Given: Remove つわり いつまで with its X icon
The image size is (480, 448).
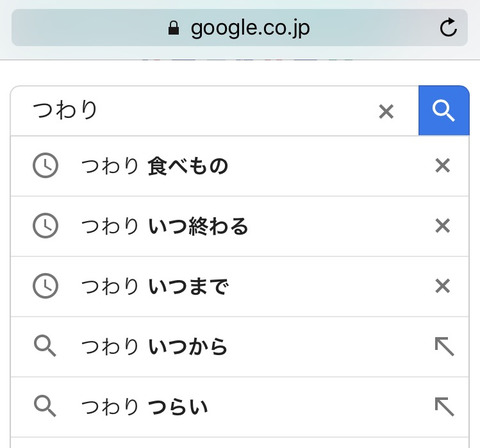Looking at the screenshot, I should click(443, 286).
